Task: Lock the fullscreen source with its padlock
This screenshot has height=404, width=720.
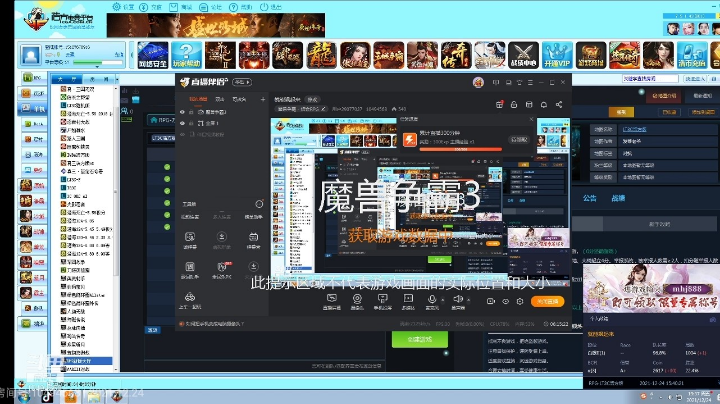Action: (191, 123)
